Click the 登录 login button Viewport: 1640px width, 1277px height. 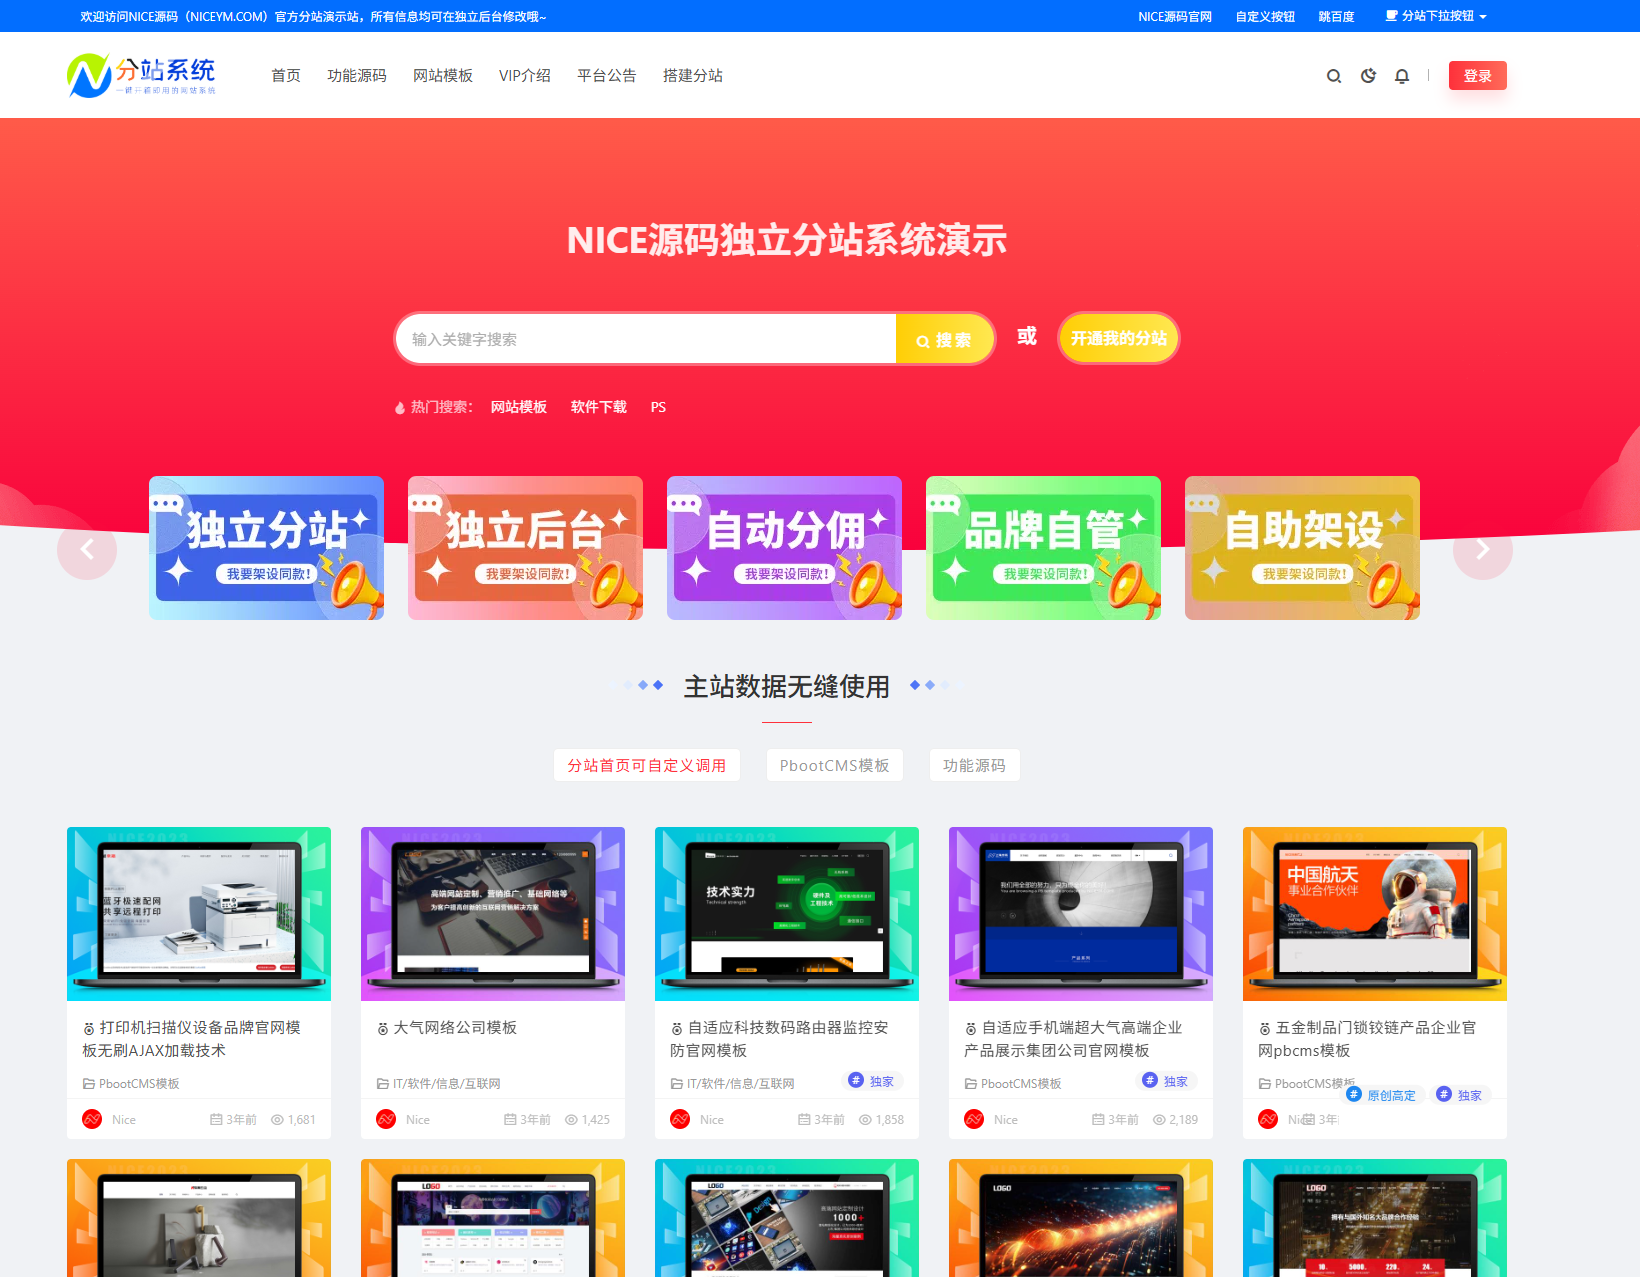(x=1477, y=76)
